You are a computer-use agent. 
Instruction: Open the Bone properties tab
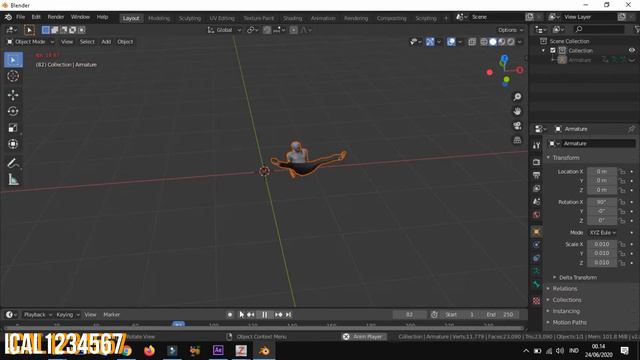point(536,284)
